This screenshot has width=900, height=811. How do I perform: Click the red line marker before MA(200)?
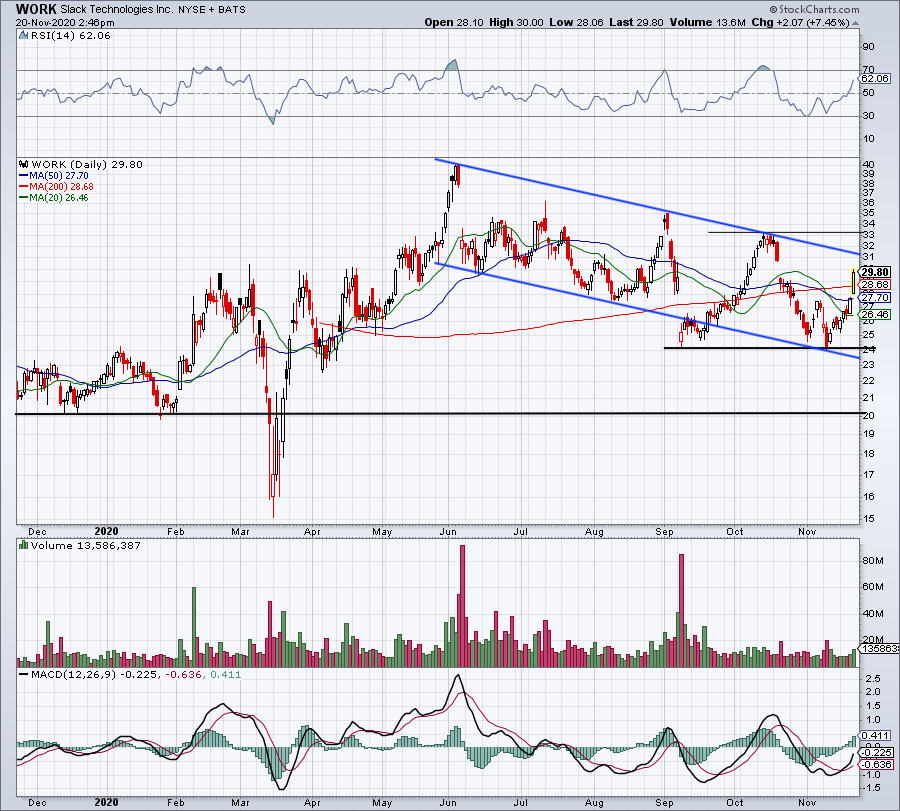(x=24, y=187)
